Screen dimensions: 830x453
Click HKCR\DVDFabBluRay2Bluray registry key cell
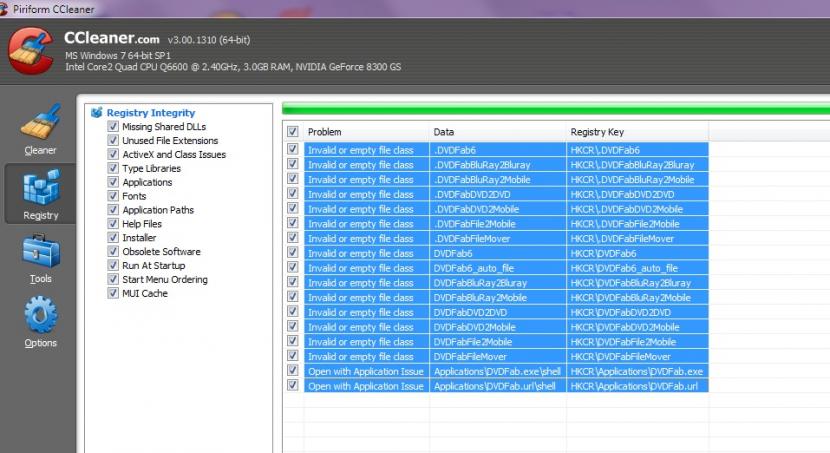[637, 283]
